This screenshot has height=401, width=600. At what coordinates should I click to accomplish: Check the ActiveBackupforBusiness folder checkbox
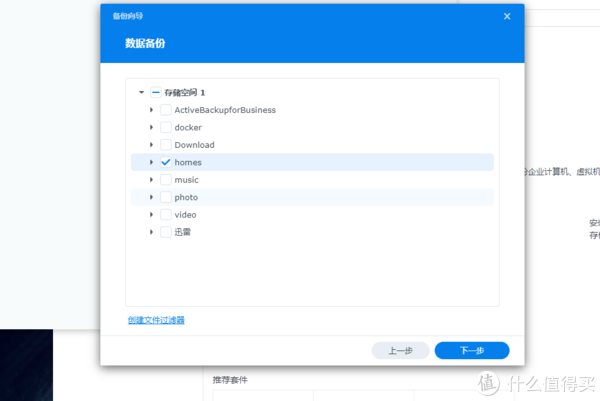pyautogui.click(x=166, y=110)
